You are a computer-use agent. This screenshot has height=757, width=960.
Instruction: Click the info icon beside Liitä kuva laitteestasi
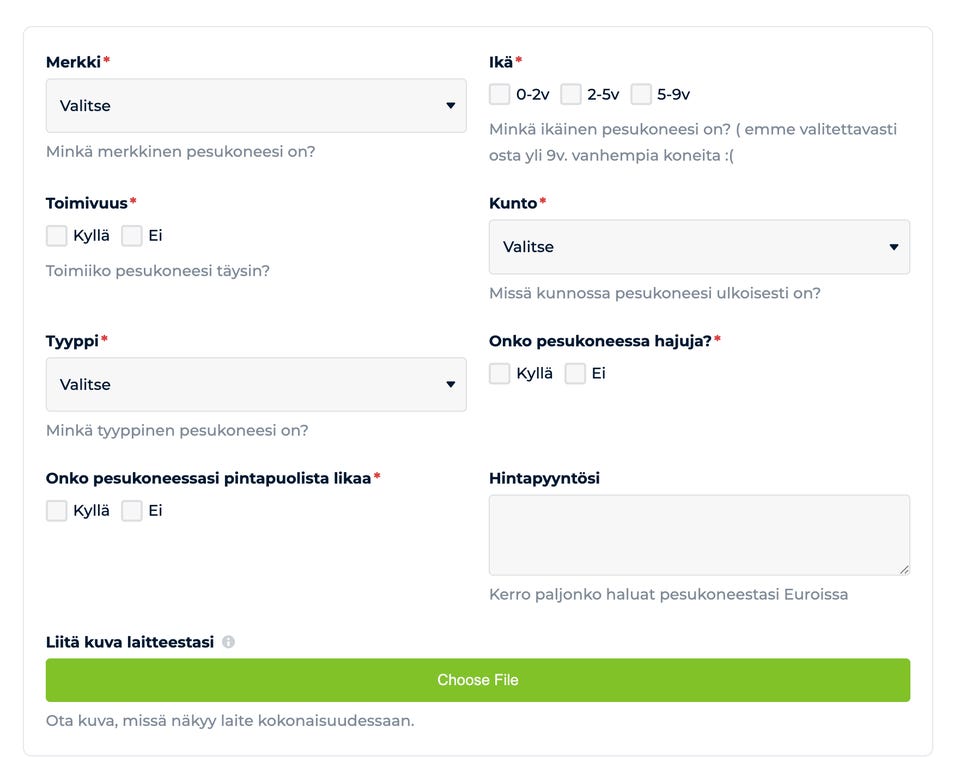tap(228, 642)
